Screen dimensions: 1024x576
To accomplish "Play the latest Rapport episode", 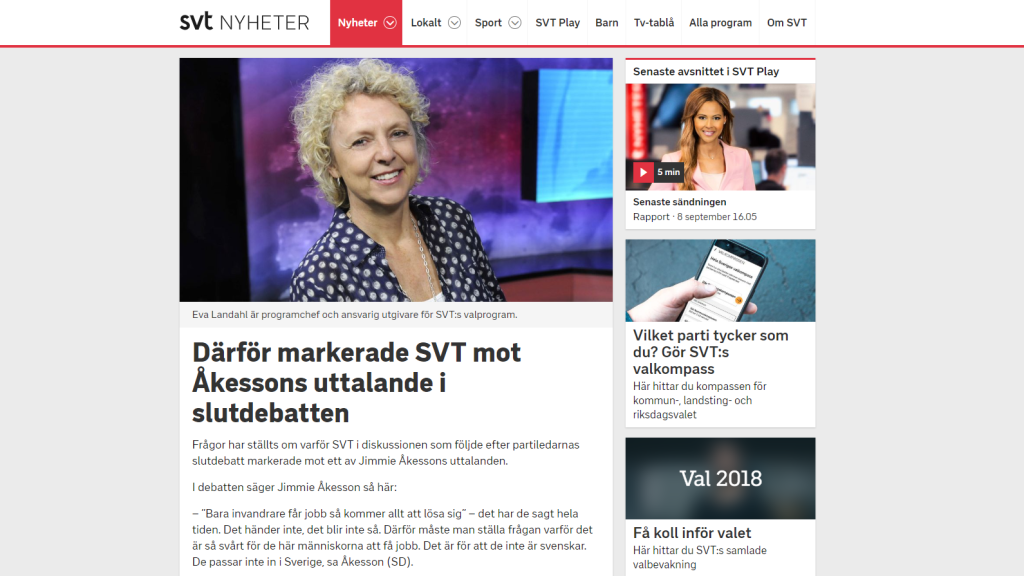I will (x=643, y=172).
